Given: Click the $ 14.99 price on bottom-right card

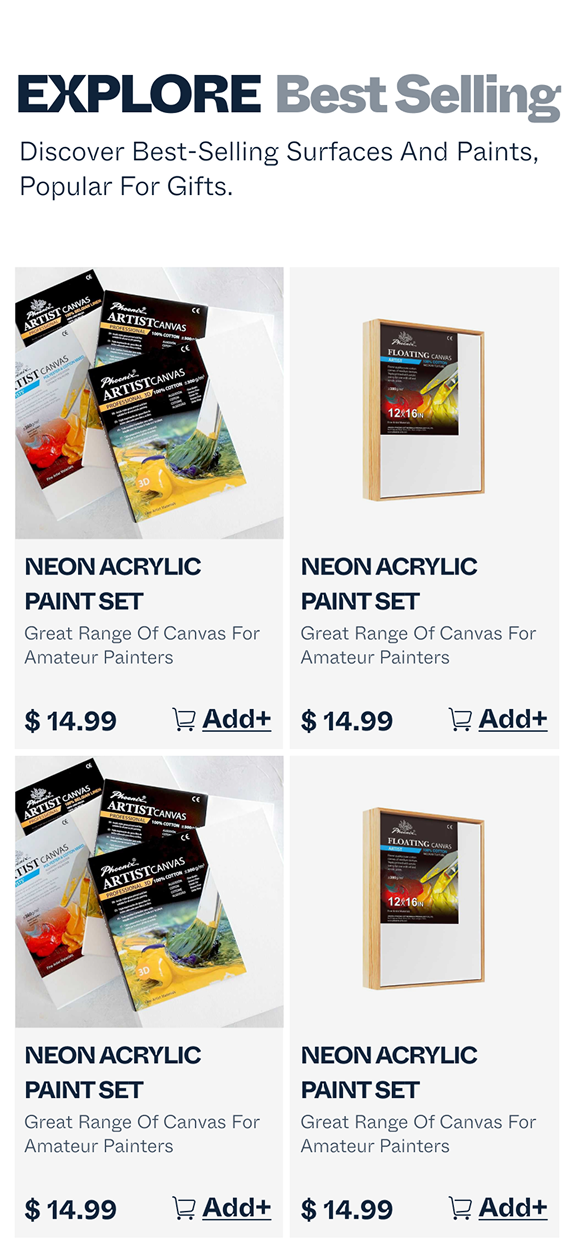Looking at the screenshot, I should click(x=346, y=1210).
